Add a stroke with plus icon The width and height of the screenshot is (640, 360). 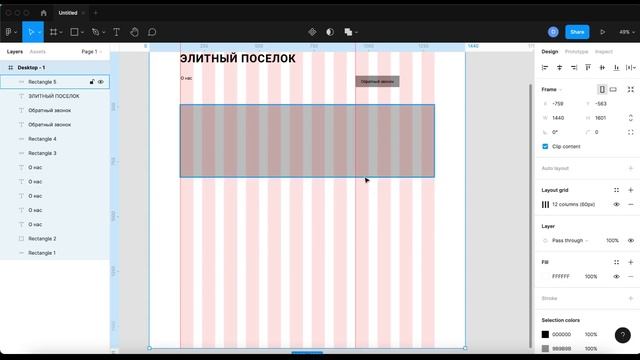(x=631, y=298)
